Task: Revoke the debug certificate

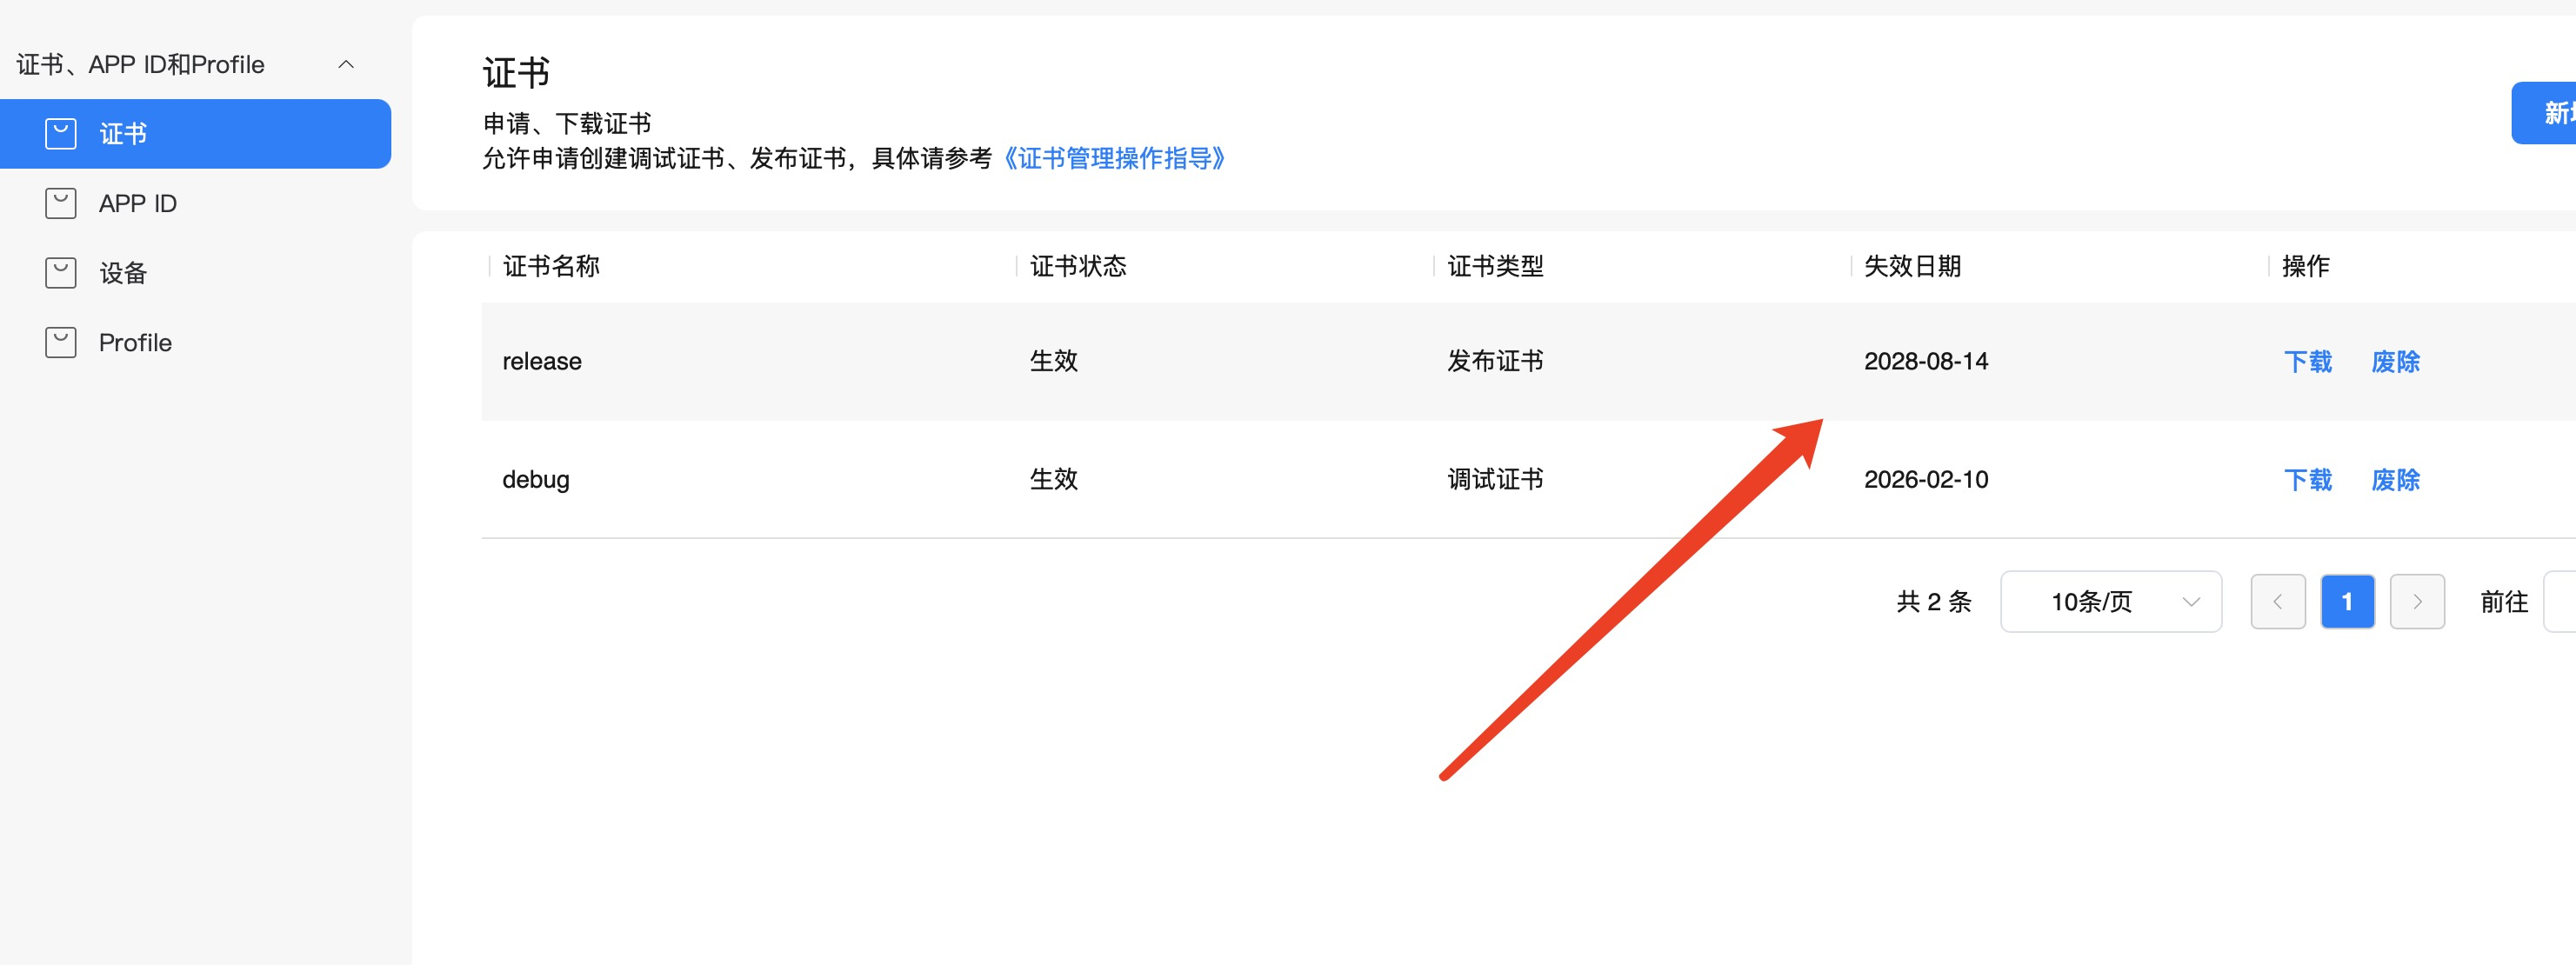Action: [2395, 480]
